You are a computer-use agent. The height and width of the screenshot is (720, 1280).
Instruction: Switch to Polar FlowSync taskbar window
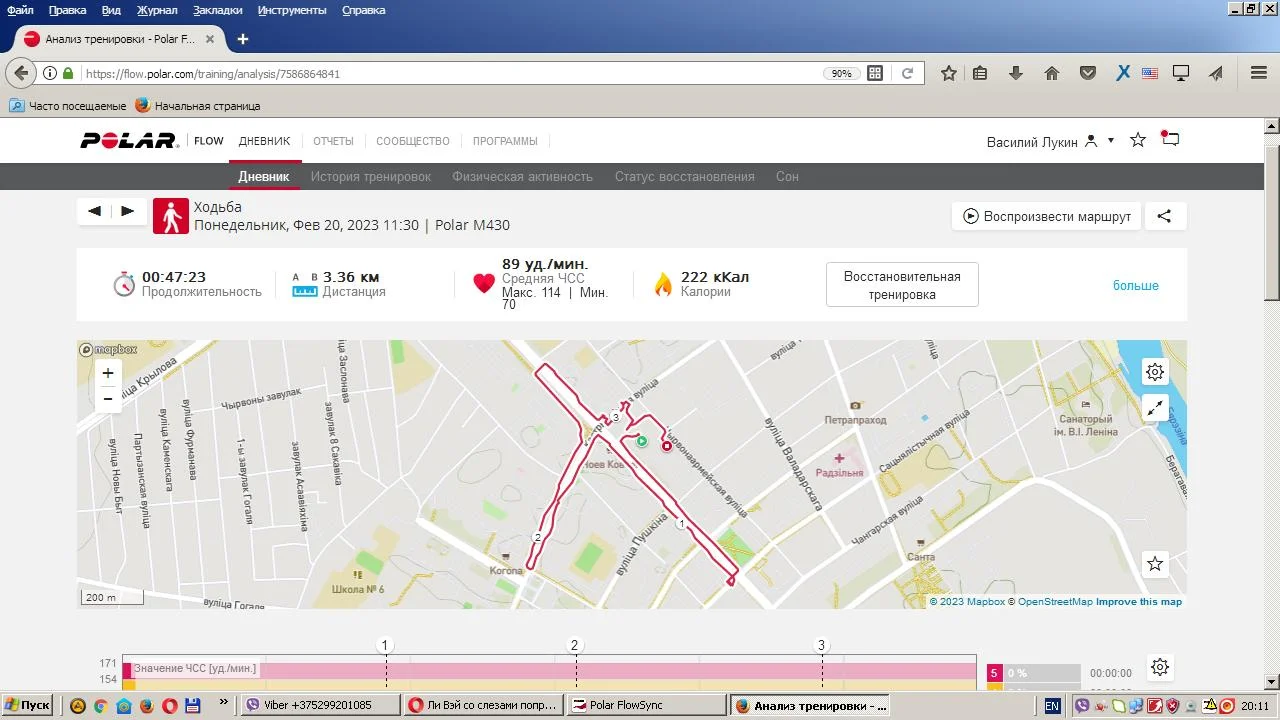tap(647, 705)
